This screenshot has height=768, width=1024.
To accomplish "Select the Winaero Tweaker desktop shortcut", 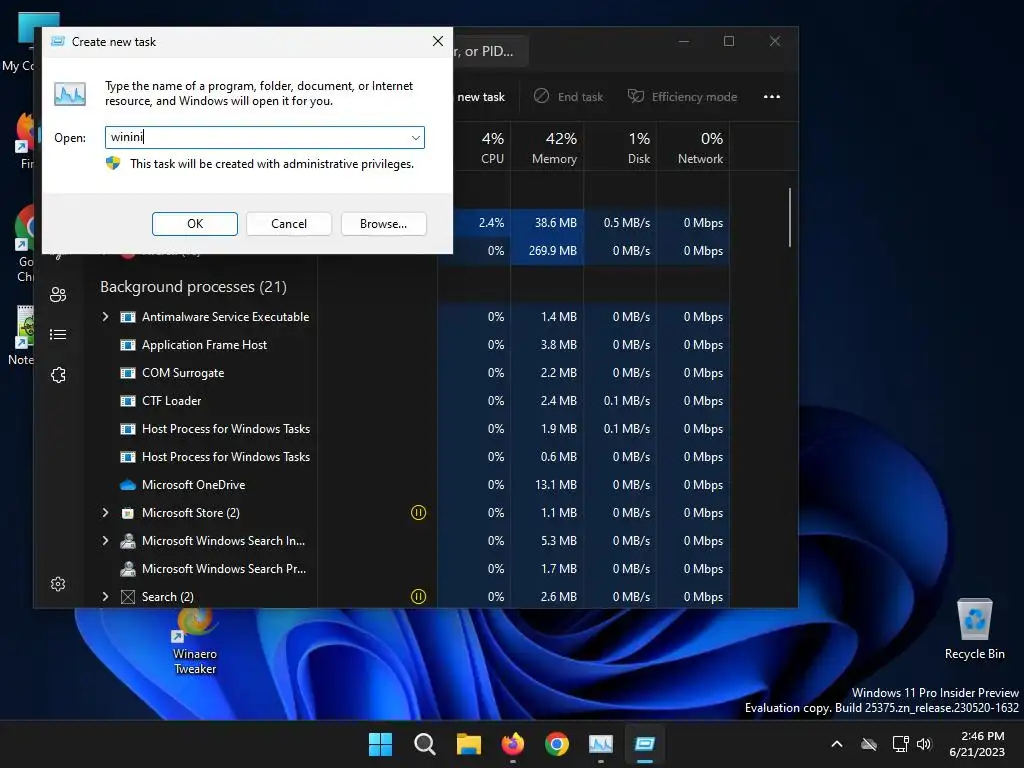I will (195, 642).
